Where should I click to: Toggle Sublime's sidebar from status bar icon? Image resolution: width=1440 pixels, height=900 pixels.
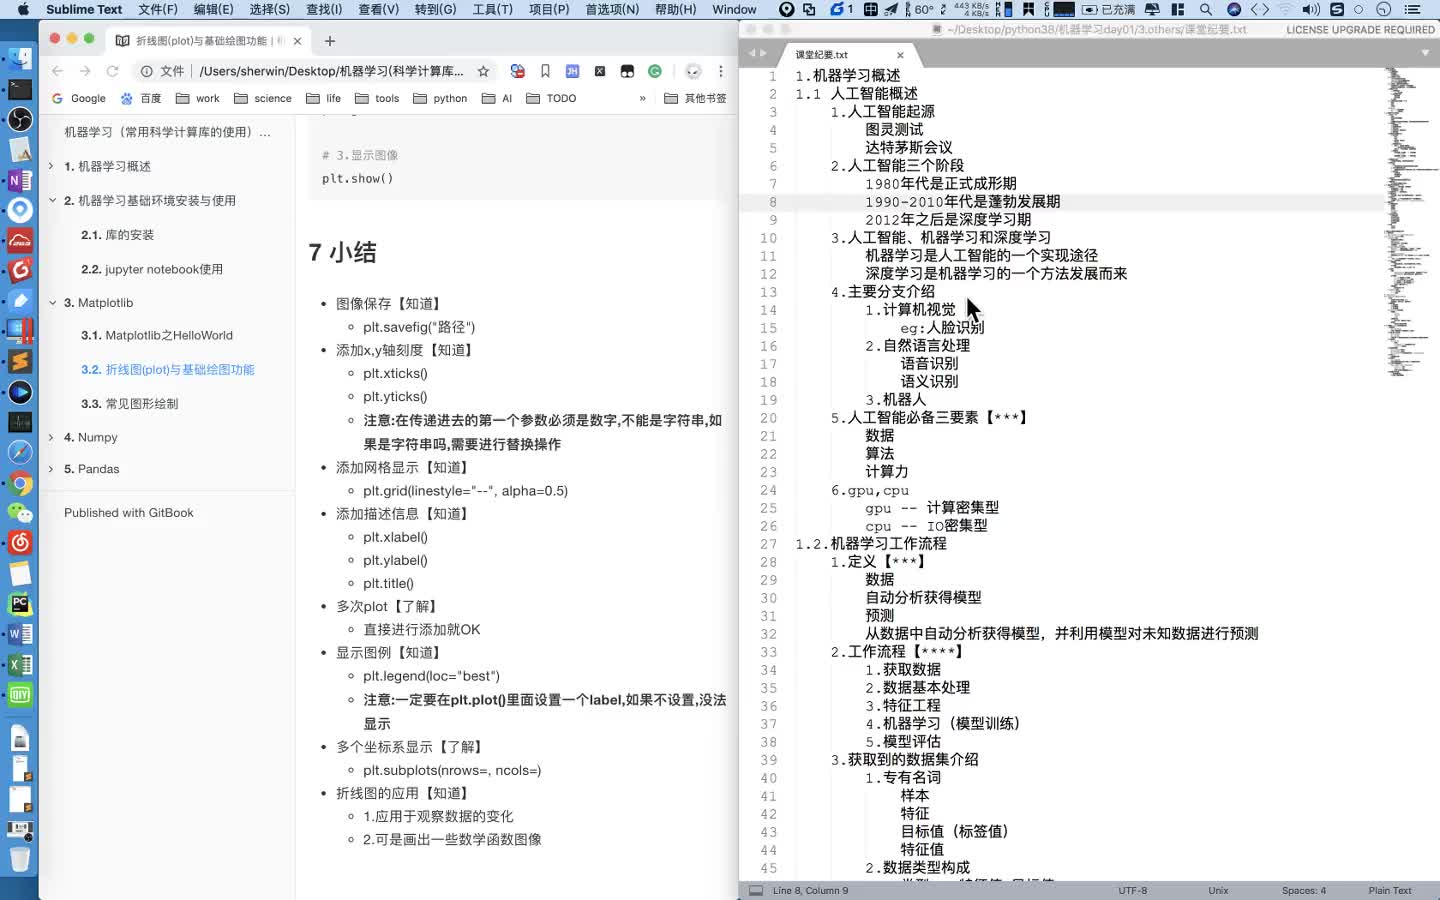tap(755, 890)
